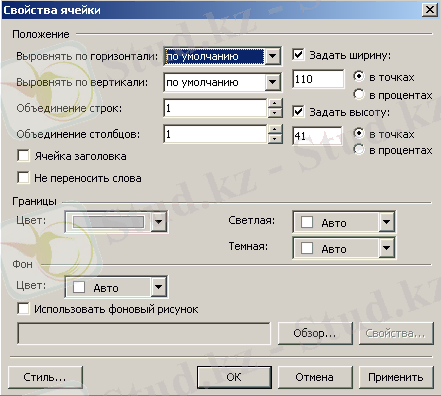
Task: Enable Ячейка заголовка checkbox
Action: click(23, 156)
